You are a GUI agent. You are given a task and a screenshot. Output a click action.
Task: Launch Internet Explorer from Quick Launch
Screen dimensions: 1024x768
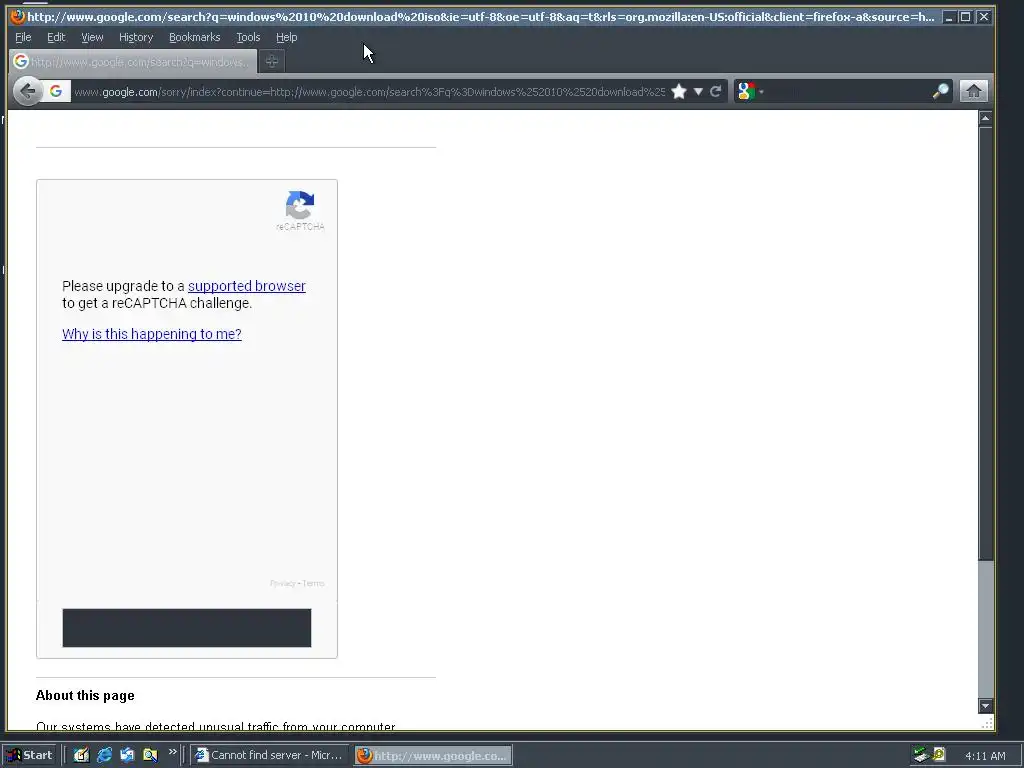pyautogui.click(x=104, y=755)
